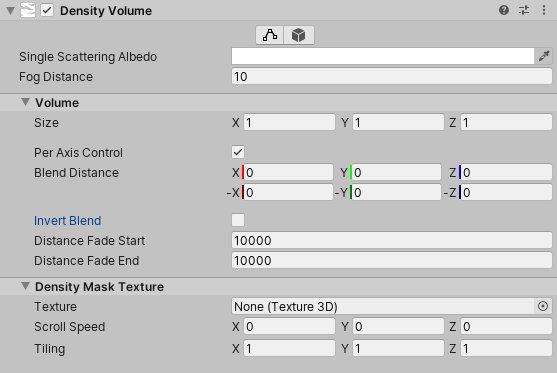Click the Tiling Z value field

pos(506,348)
